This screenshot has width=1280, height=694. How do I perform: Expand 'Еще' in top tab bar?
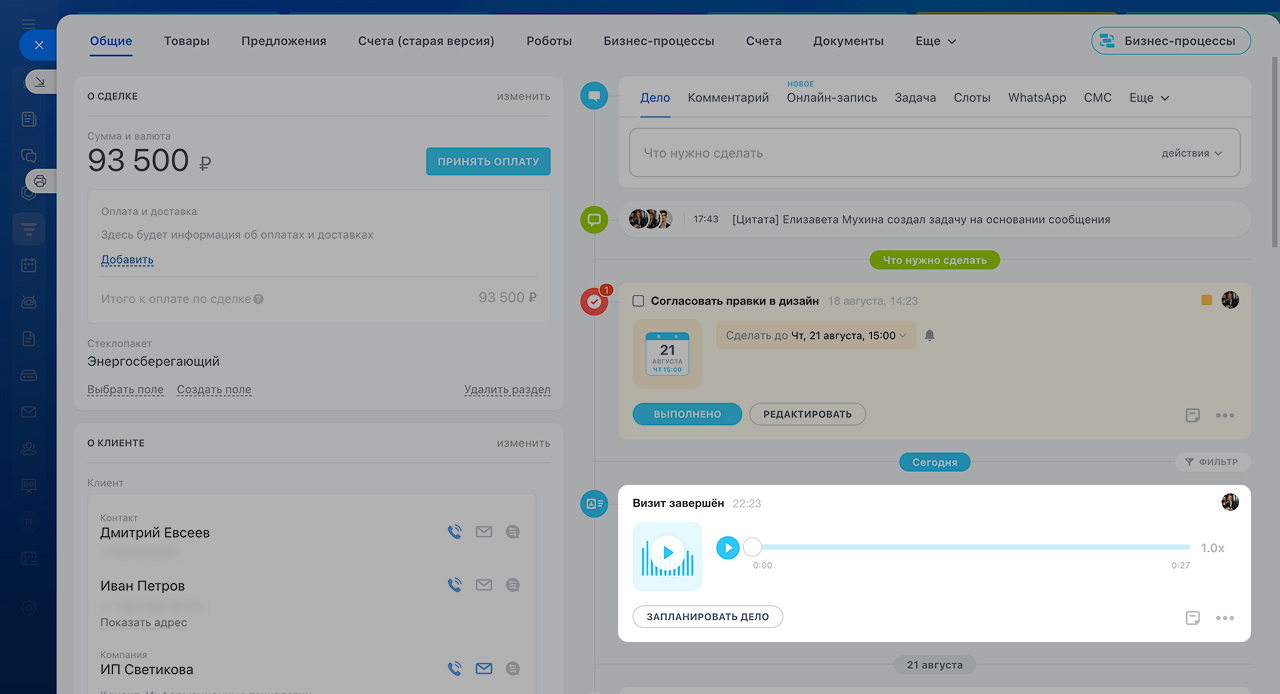[936, 41]
